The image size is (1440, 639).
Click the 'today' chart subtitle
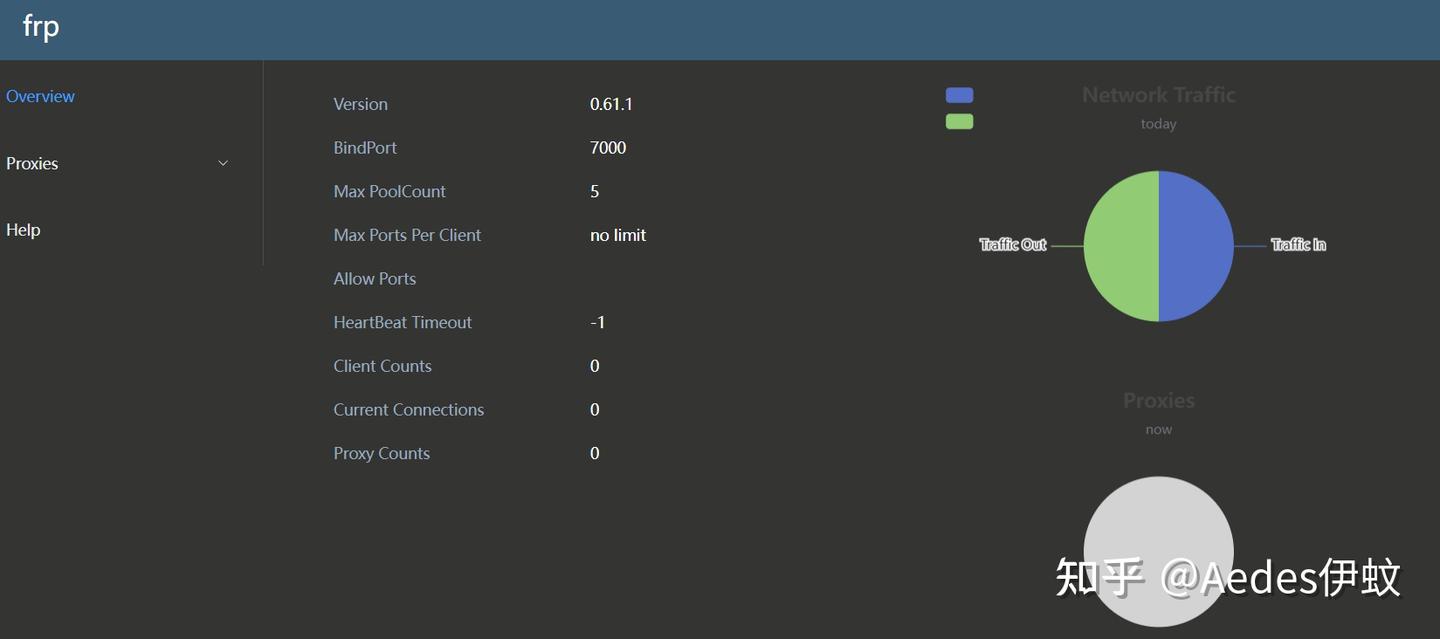[1159, 124]
